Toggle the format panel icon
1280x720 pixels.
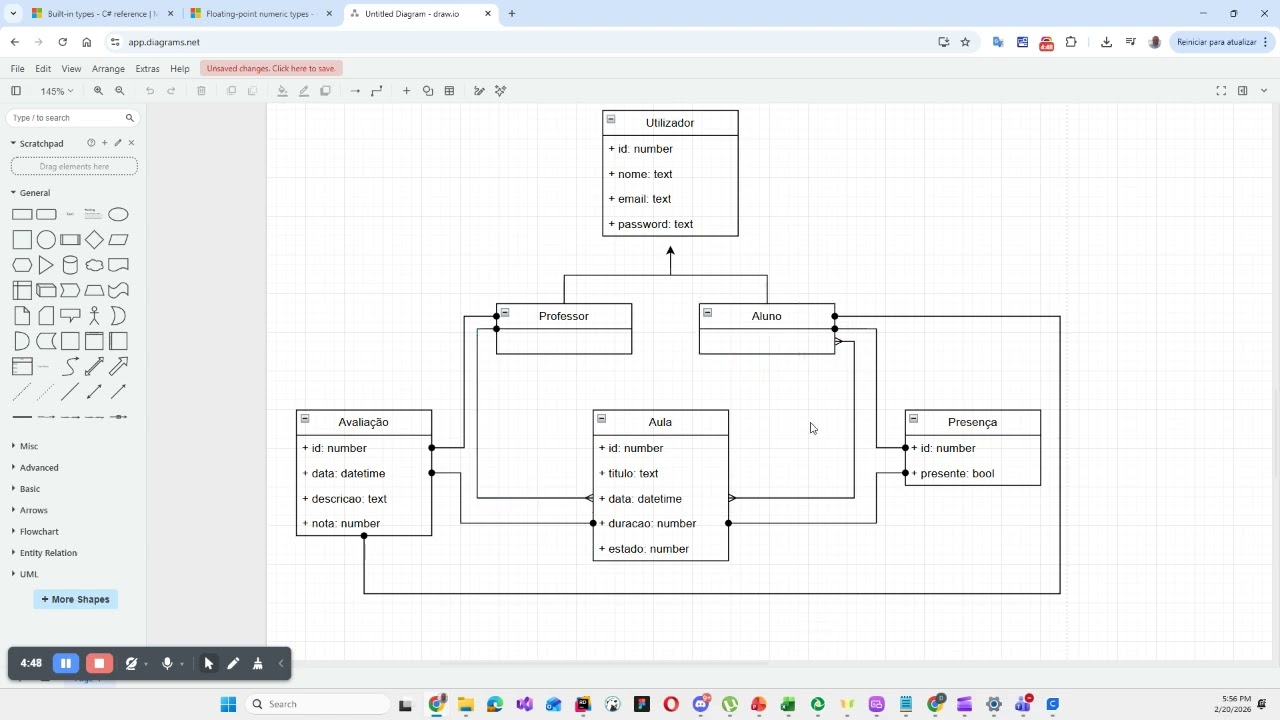pos(1243,91)
